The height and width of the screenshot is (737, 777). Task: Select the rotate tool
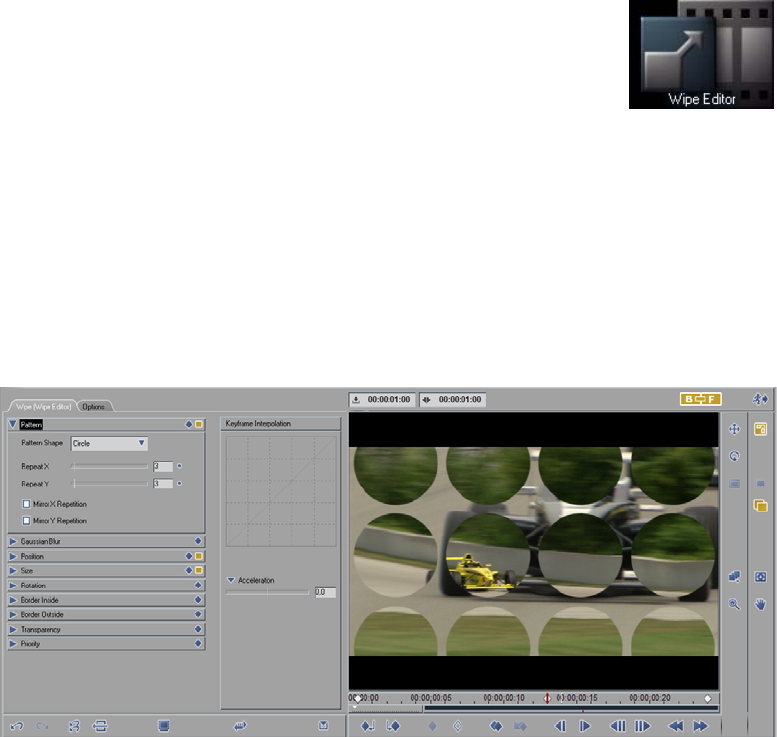[x=734, y=456]
